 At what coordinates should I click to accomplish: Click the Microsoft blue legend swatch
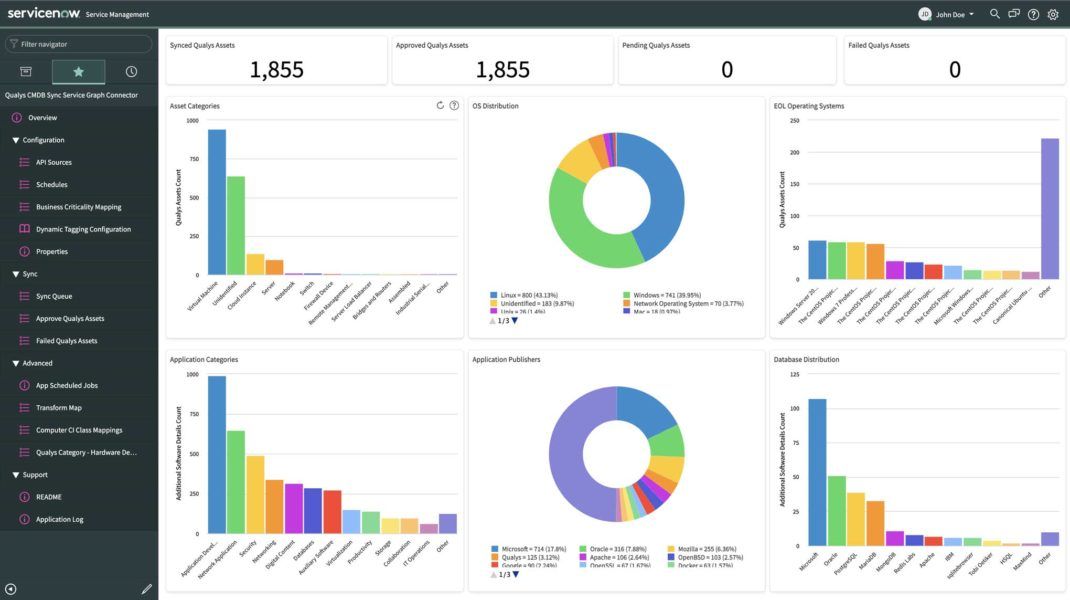(x=495, y=549)
